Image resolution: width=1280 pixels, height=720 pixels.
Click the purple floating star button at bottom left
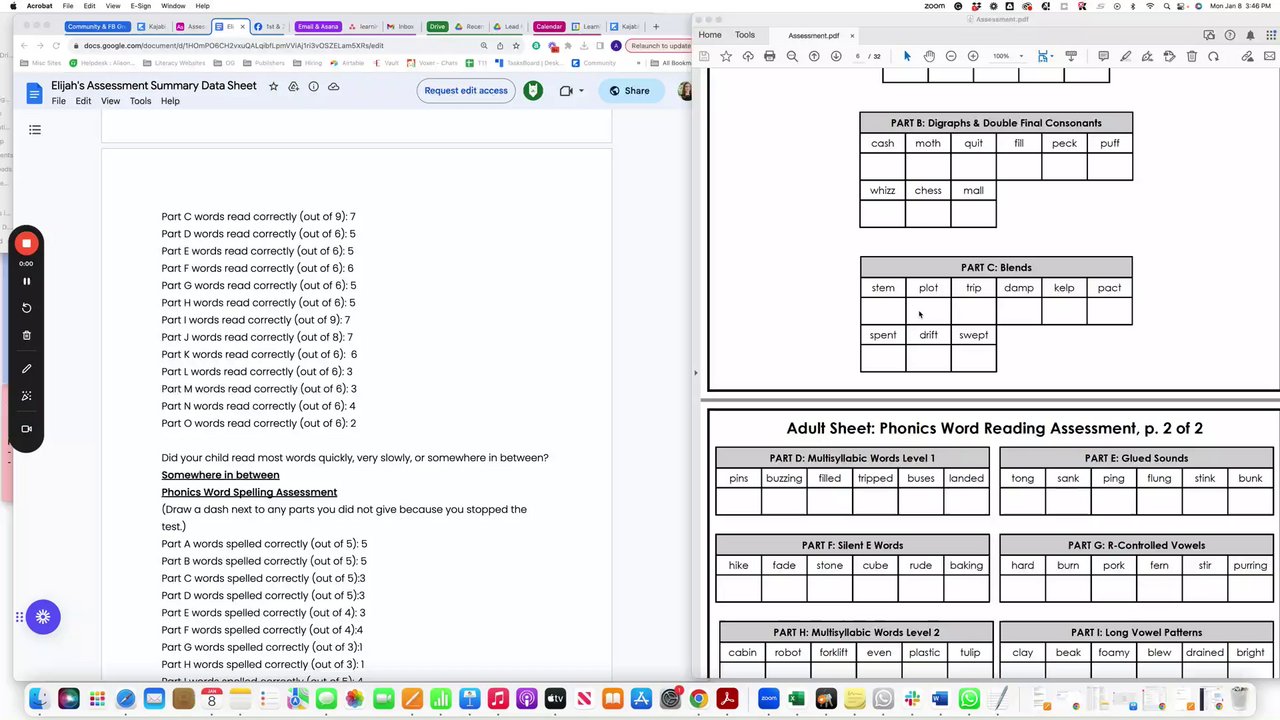click(x=43, y=617)
